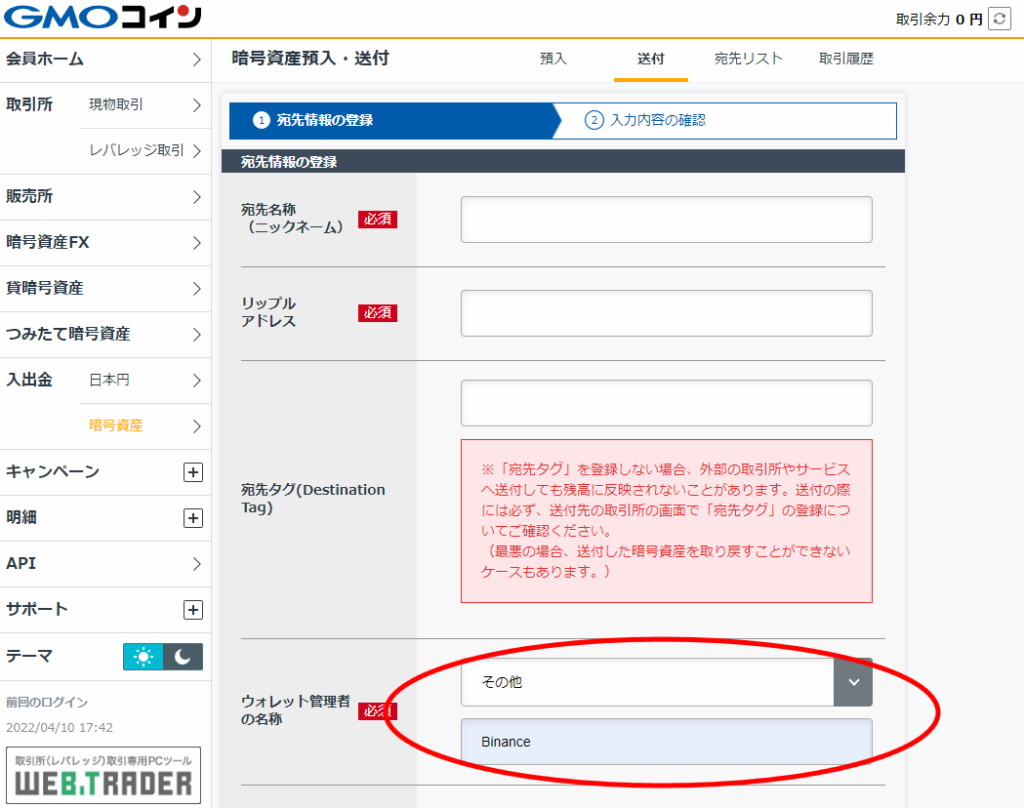Click the 暗号資産FX chevron arrow
This screenshot has width=1024, height=808.
[197, 242]
